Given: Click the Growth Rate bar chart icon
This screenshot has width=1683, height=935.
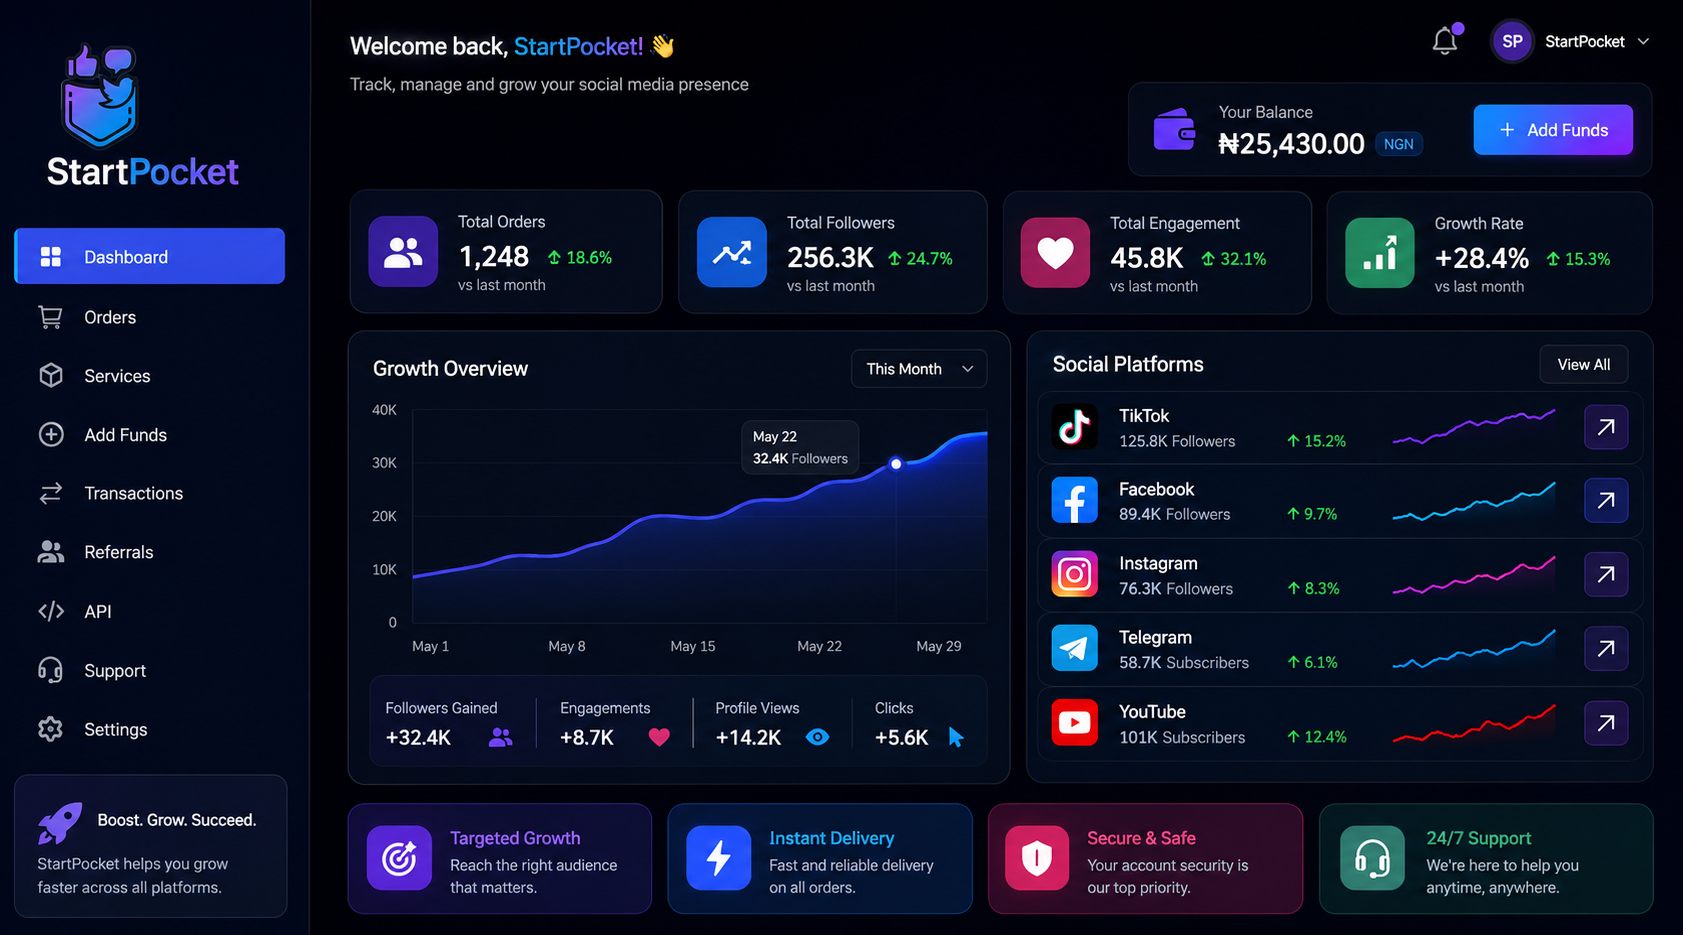Looking at the screenshot, I should click(x=1380, y=252).
